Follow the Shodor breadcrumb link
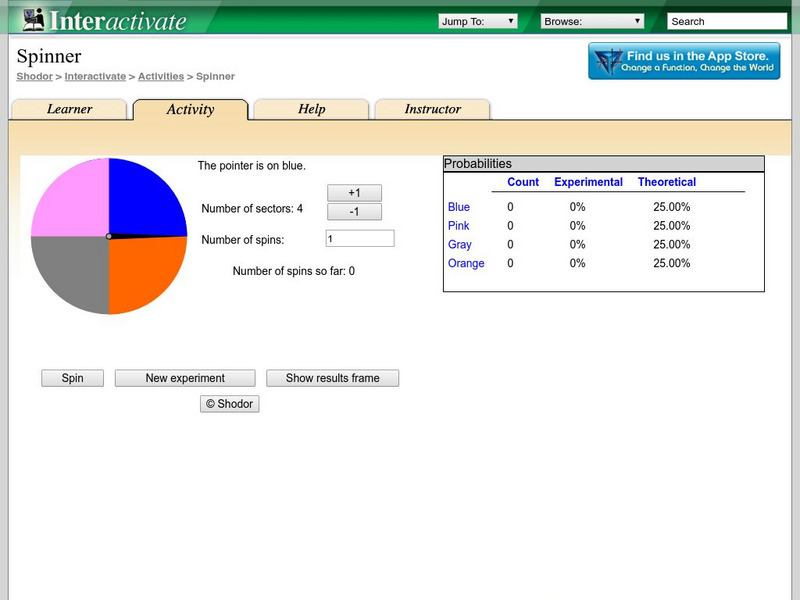800x600 pixels. tap(34, 76)
